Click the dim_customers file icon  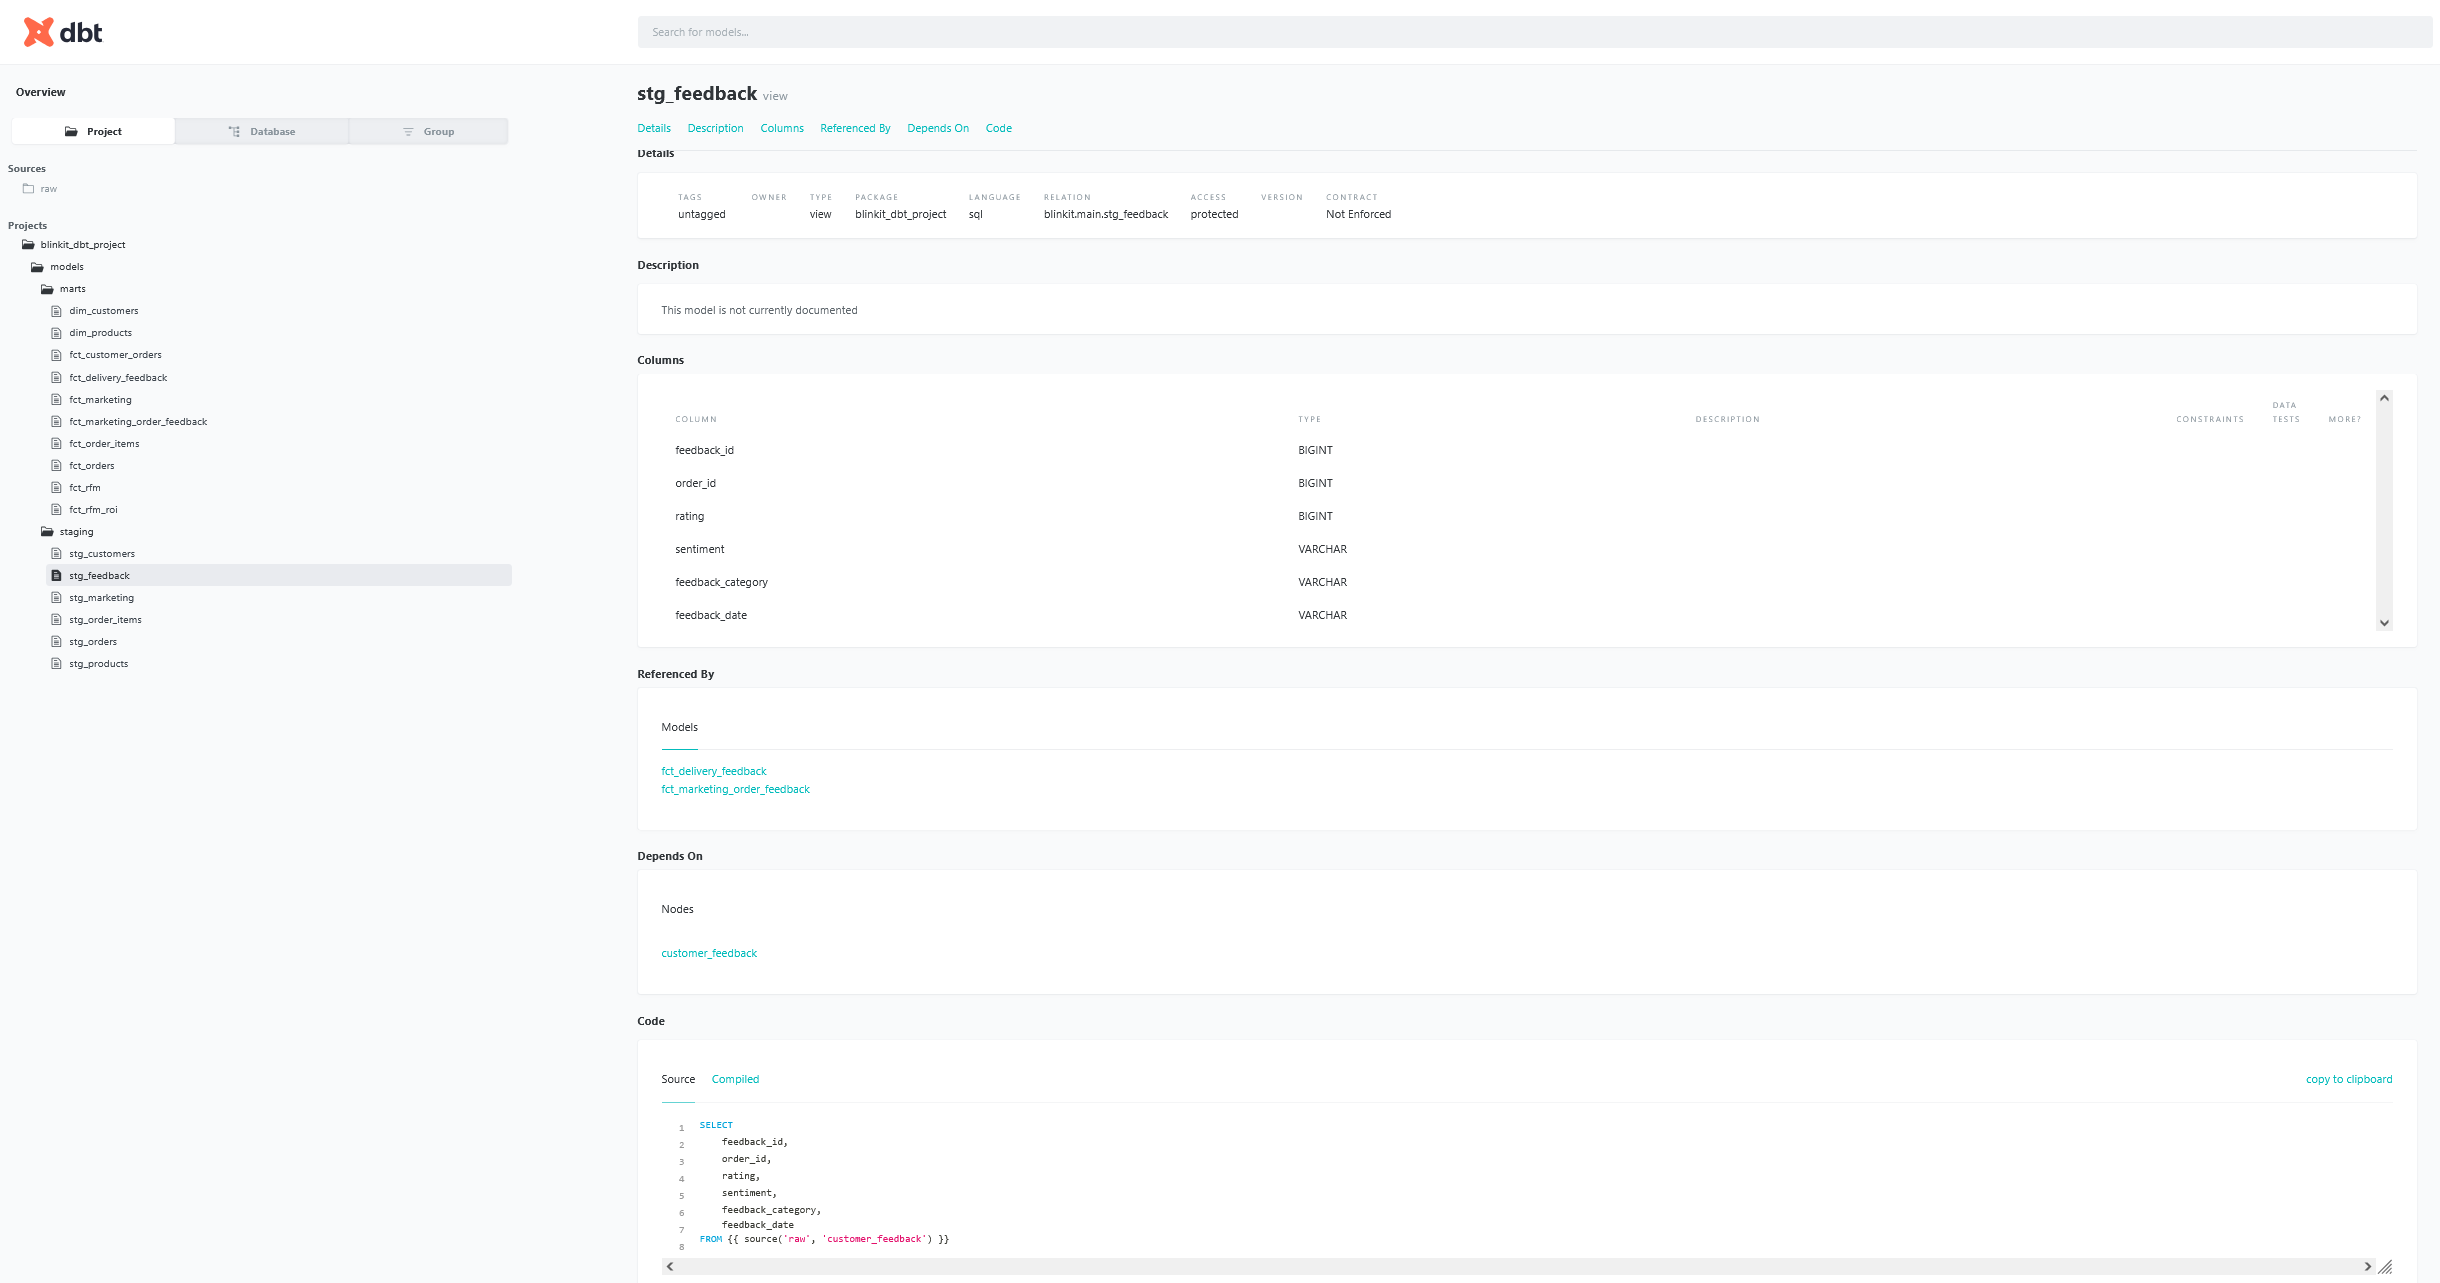click(57, 311)
